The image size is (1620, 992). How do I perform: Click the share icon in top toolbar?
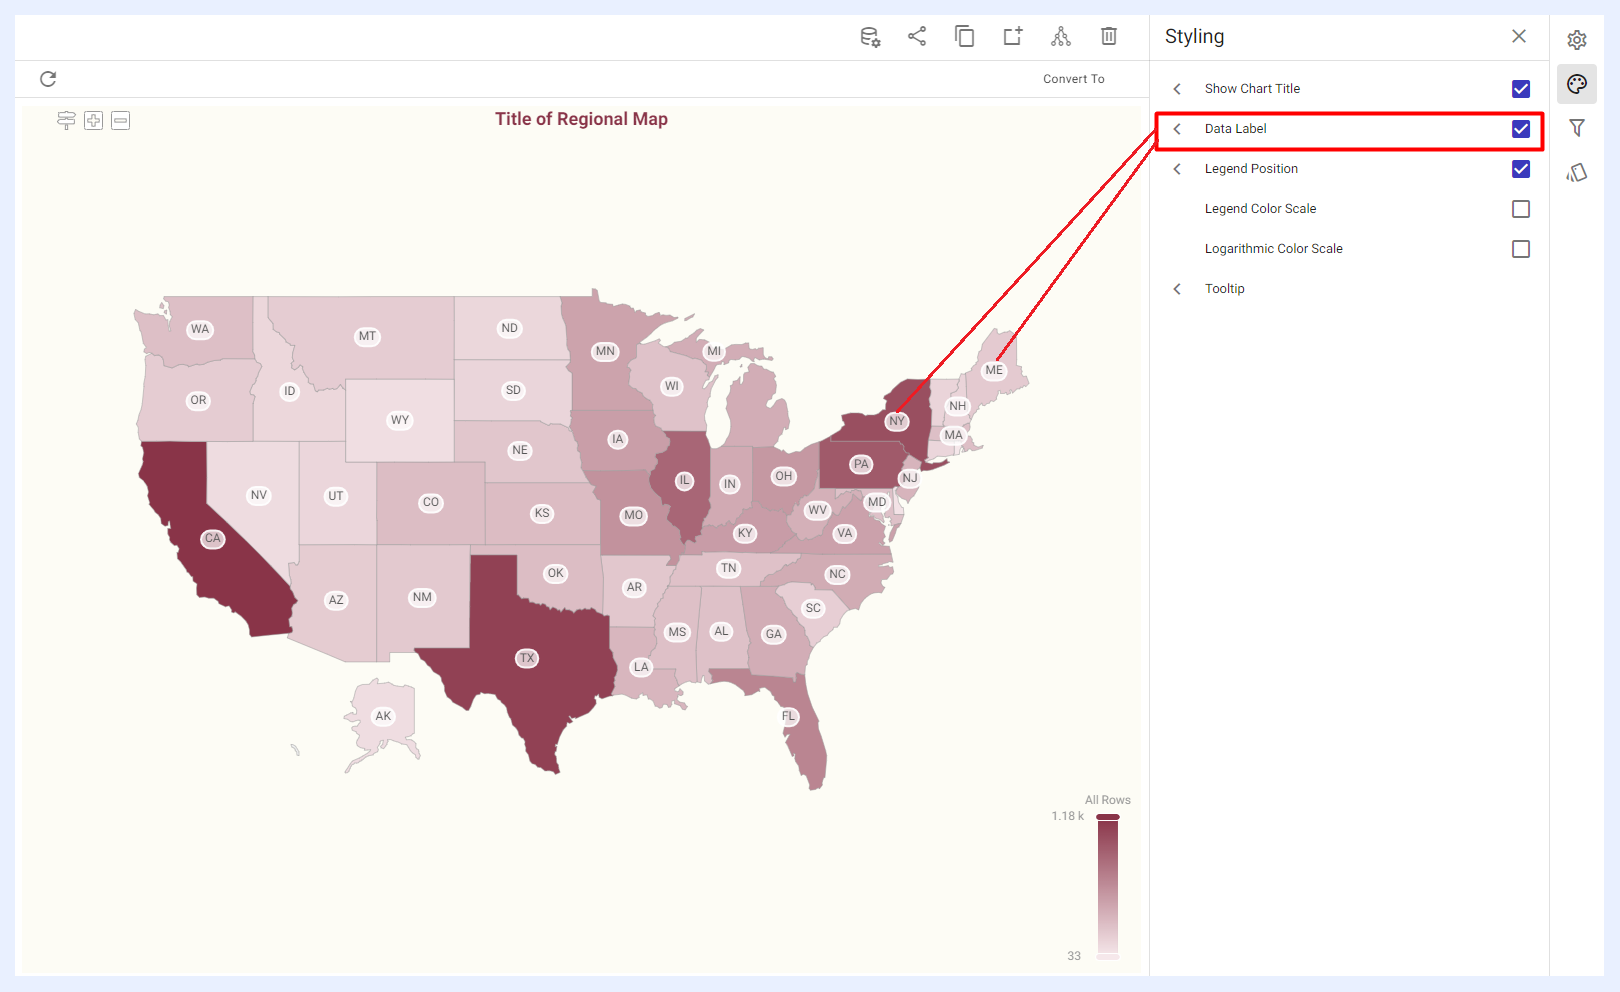[x=917, y=36]
